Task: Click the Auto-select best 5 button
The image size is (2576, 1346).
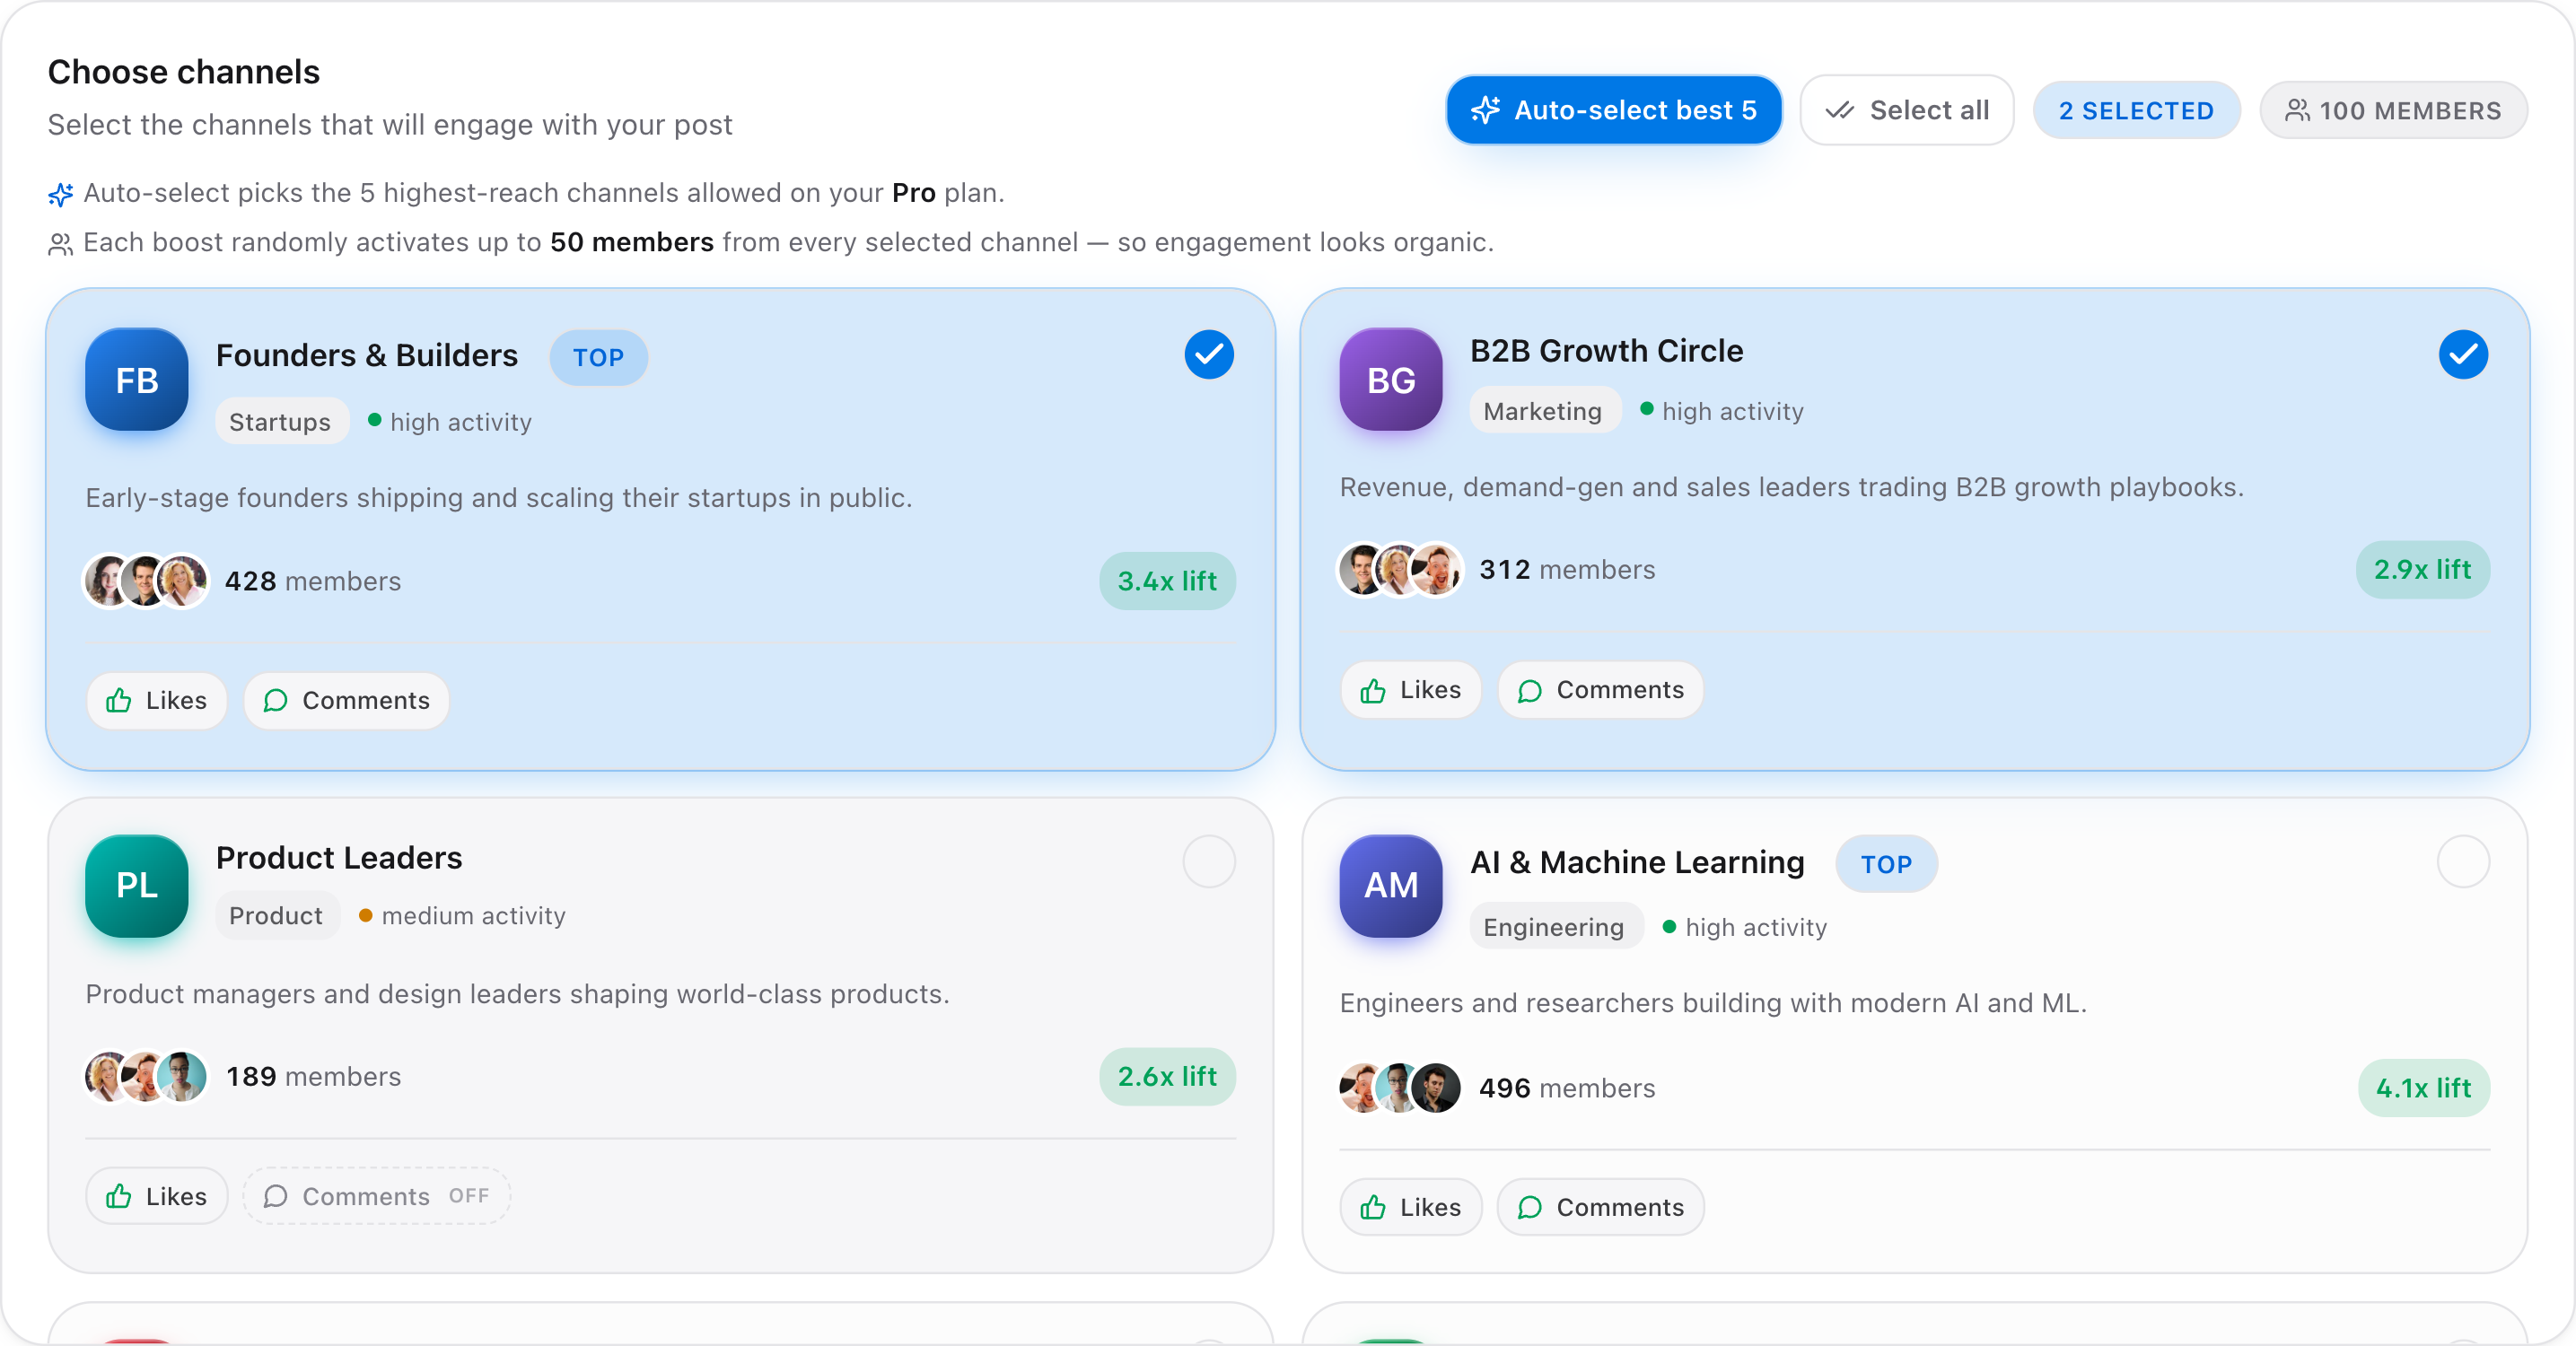Action: click(x=1613, y=110)
